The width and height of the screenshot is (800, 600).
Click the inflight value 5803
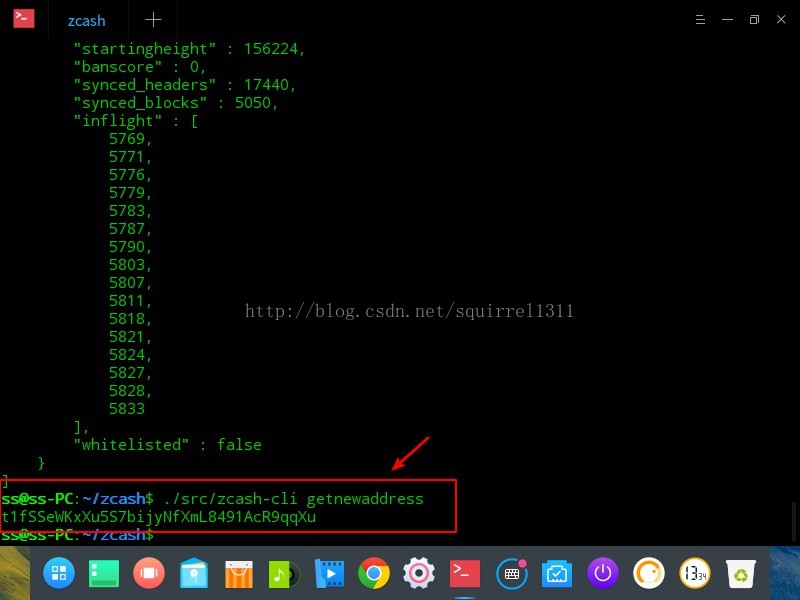(x=130, y=265)
